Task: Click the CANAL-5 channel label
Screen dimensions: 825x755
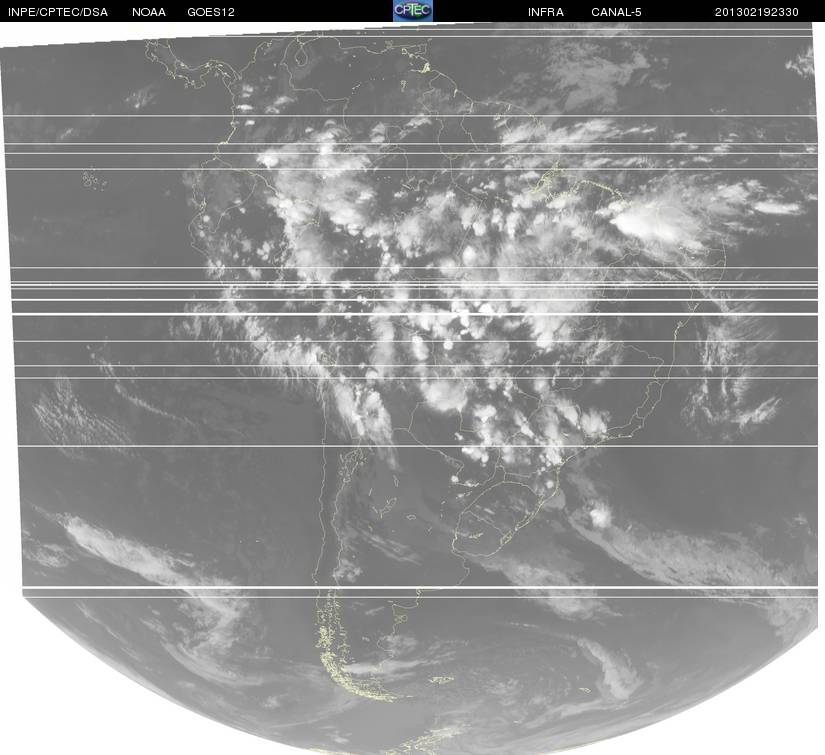Action: [x=616, y=12]
